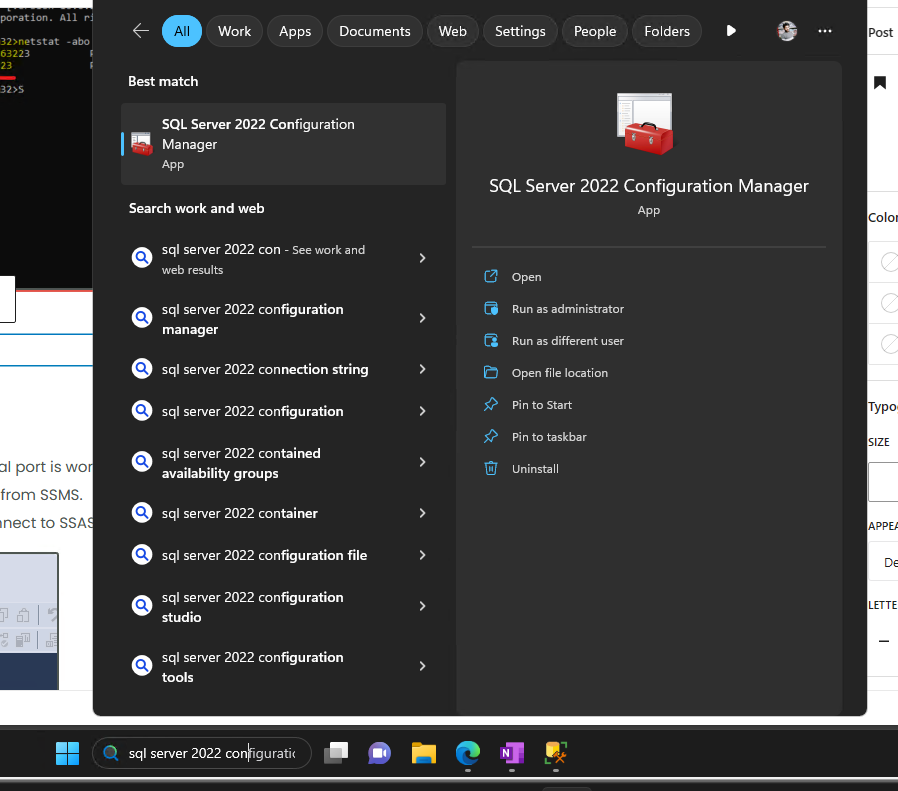Open the three-dot options menu
898x791 pixels.
tap(825, 31)
